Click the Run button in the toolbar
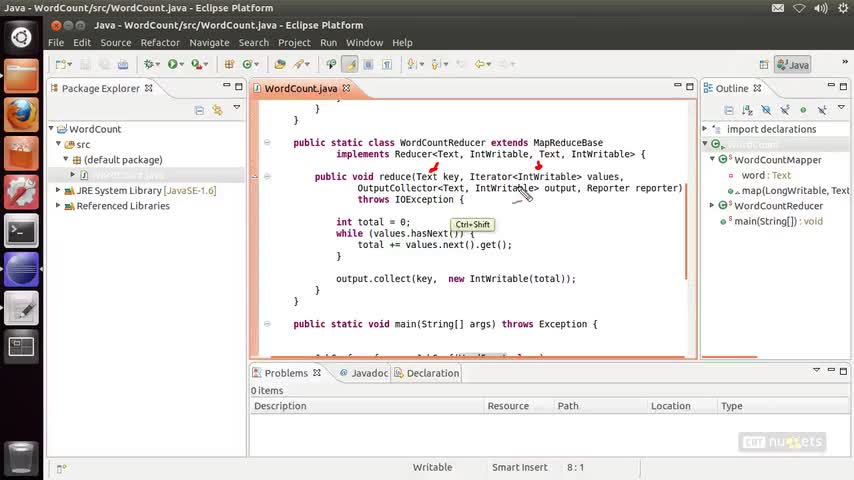The width and height of the screenshot is (854, 480). (x=173, y=65)
